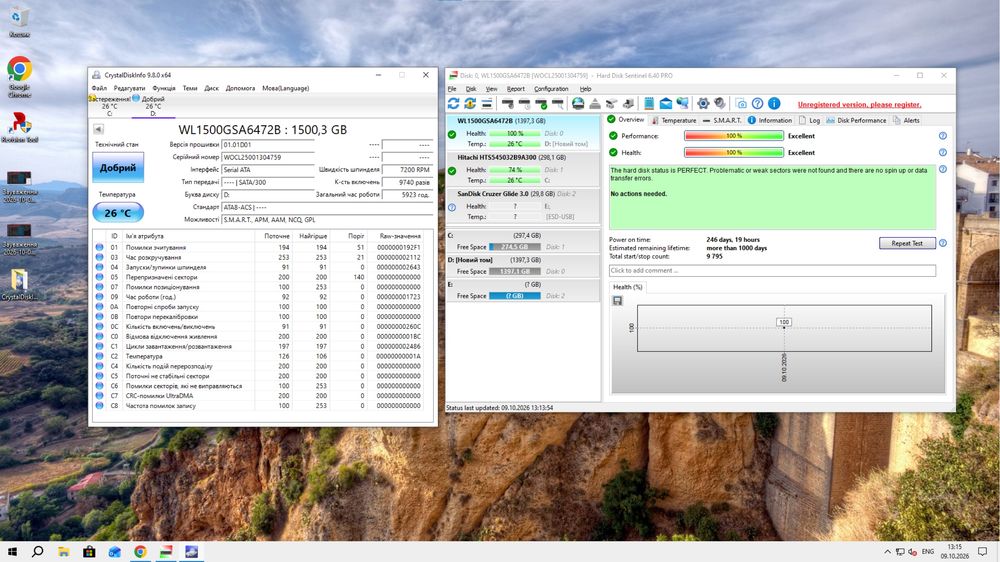Switch to the Log tab
1000x562 pixels.
tap(809, 120)
